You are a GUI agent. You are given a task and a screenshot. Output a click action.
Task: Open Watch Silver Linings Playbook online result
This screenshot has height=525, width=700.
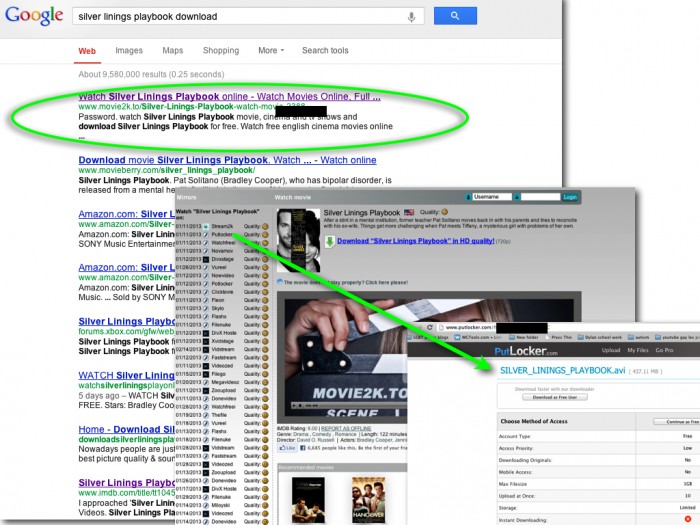(229, 96)
